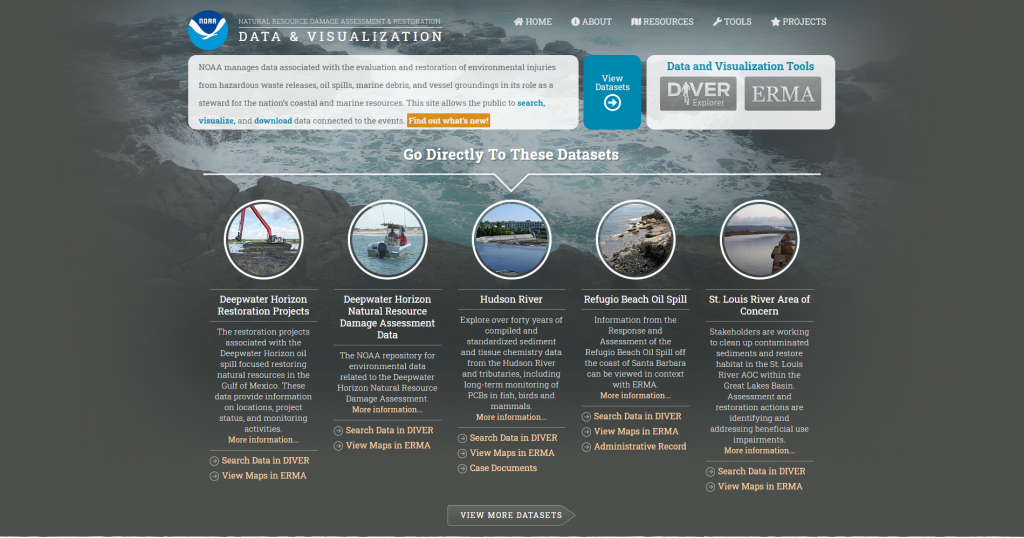Open the ABOUT menu item
This screenshot has height=538, width=1024.
click(x=592, y=22)
